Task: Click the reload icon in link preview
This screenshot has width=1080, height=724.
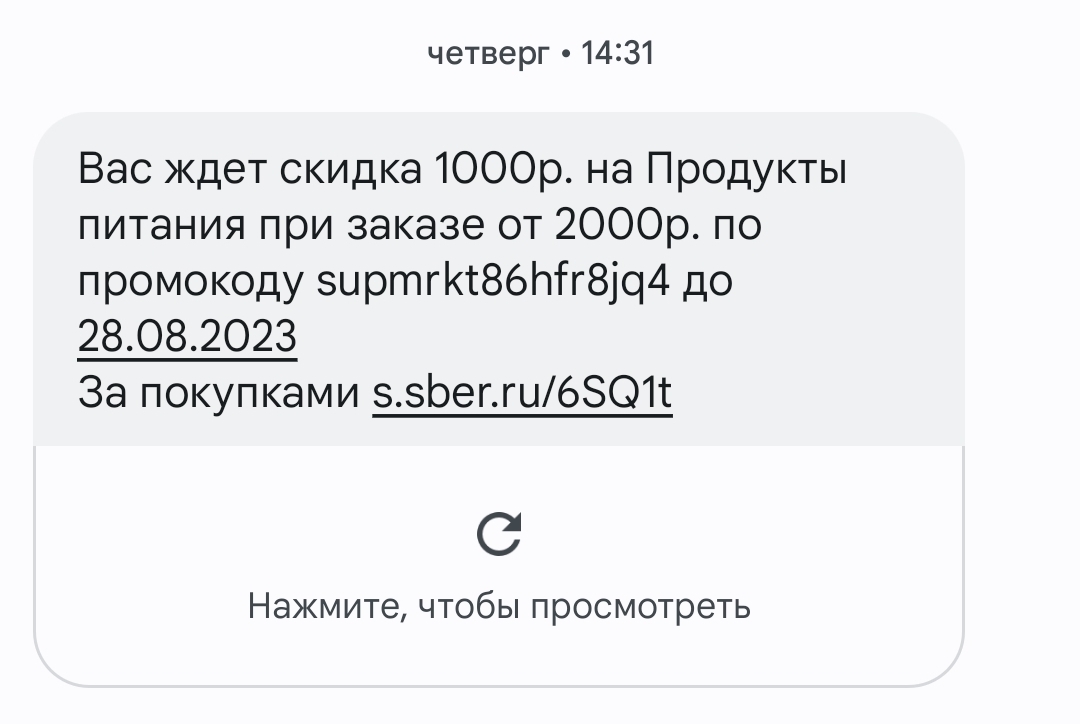Action: [499, 533]
